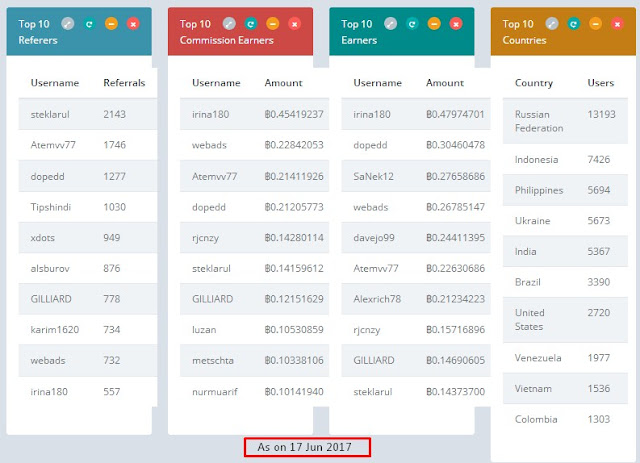Select Alexrich78 in Top 10 Earners

click(377, 299)
